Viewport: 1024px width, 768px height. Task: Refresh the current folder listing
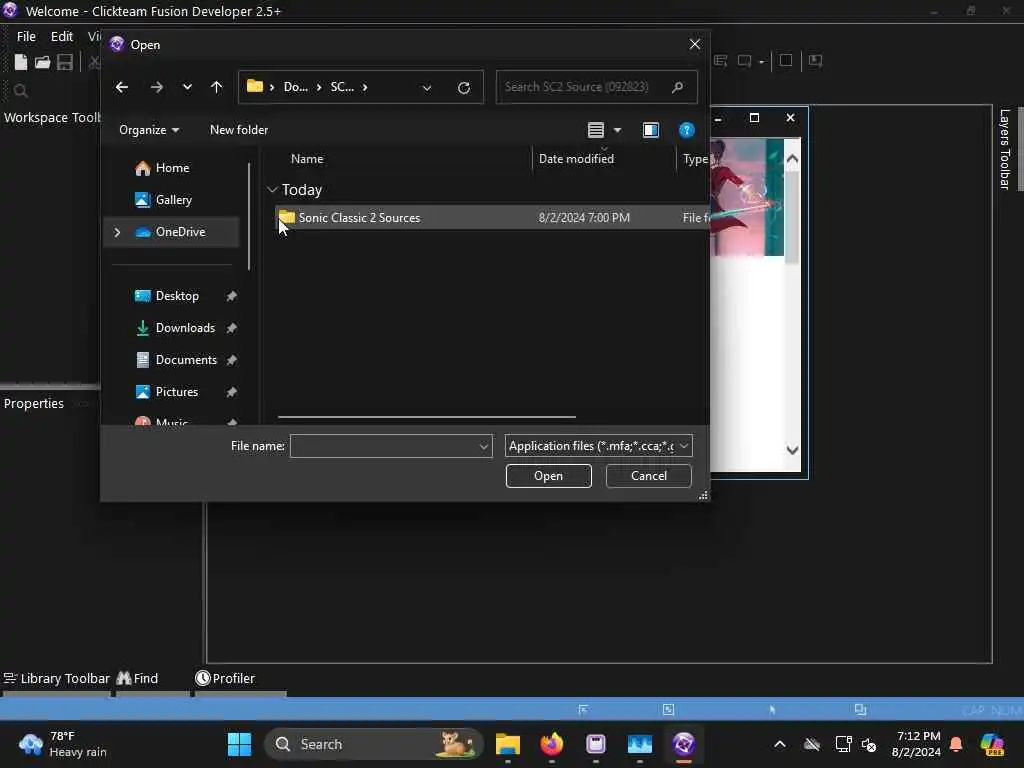click(x=464, y=88)
